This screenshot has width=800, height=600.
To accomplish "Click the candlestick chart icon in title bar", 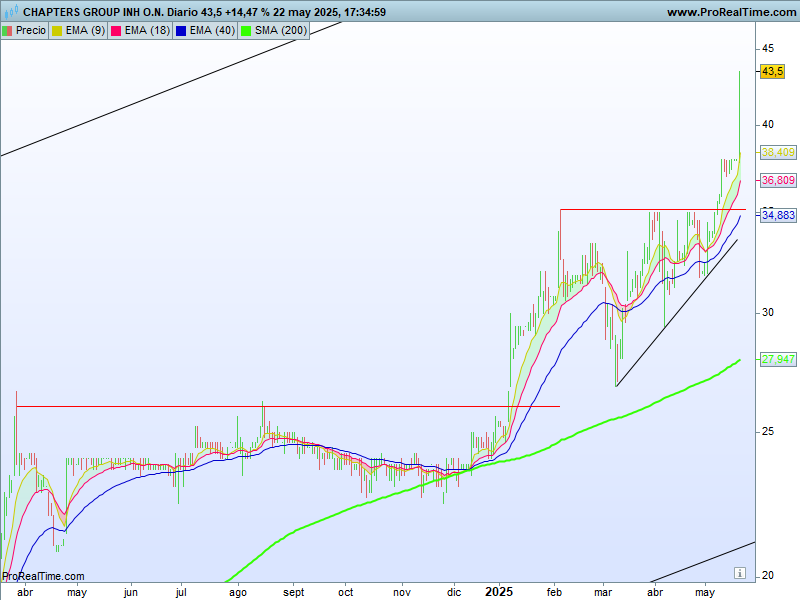I will 11,11.
